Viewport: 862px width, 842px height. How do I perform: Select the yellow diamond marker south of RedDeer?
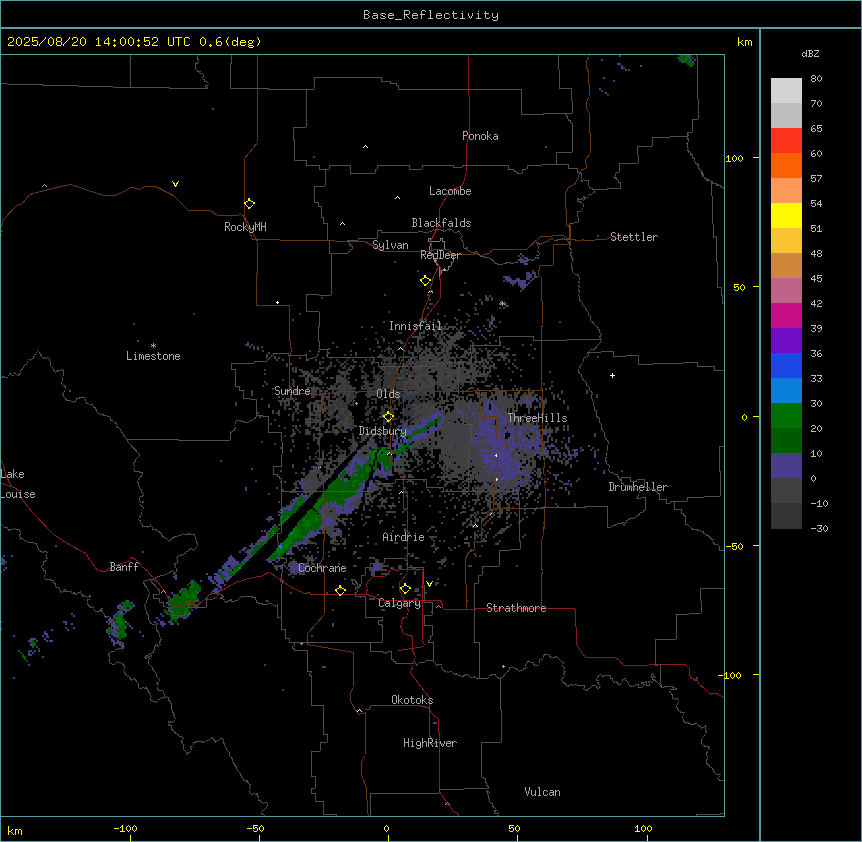426,281
